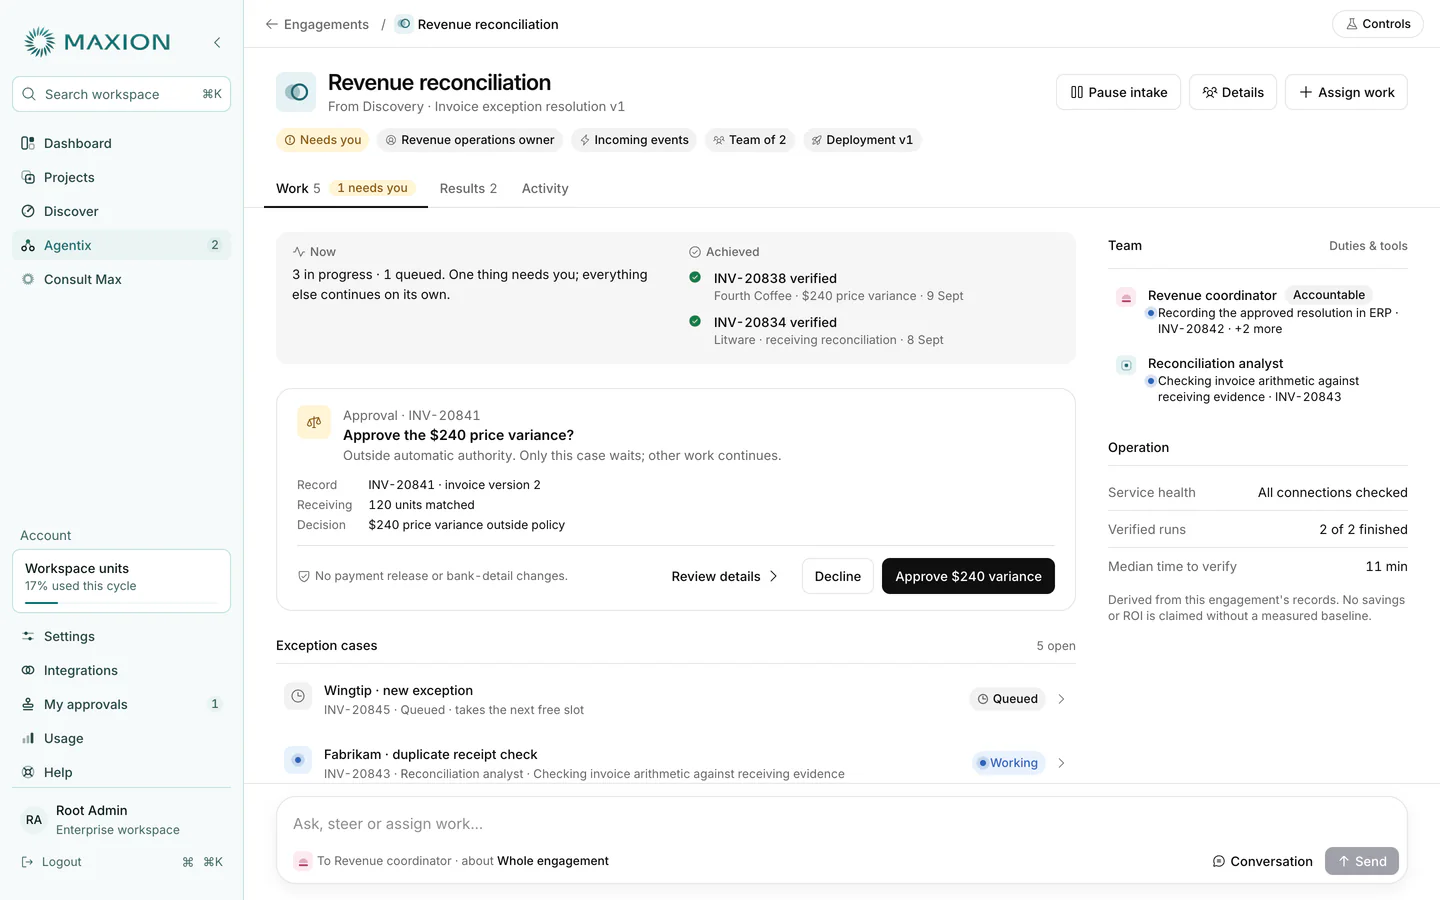This screenshot has width=1440, height=900.
Task: Collapse the sidebar with the chevron
Action: coord(217,42)
